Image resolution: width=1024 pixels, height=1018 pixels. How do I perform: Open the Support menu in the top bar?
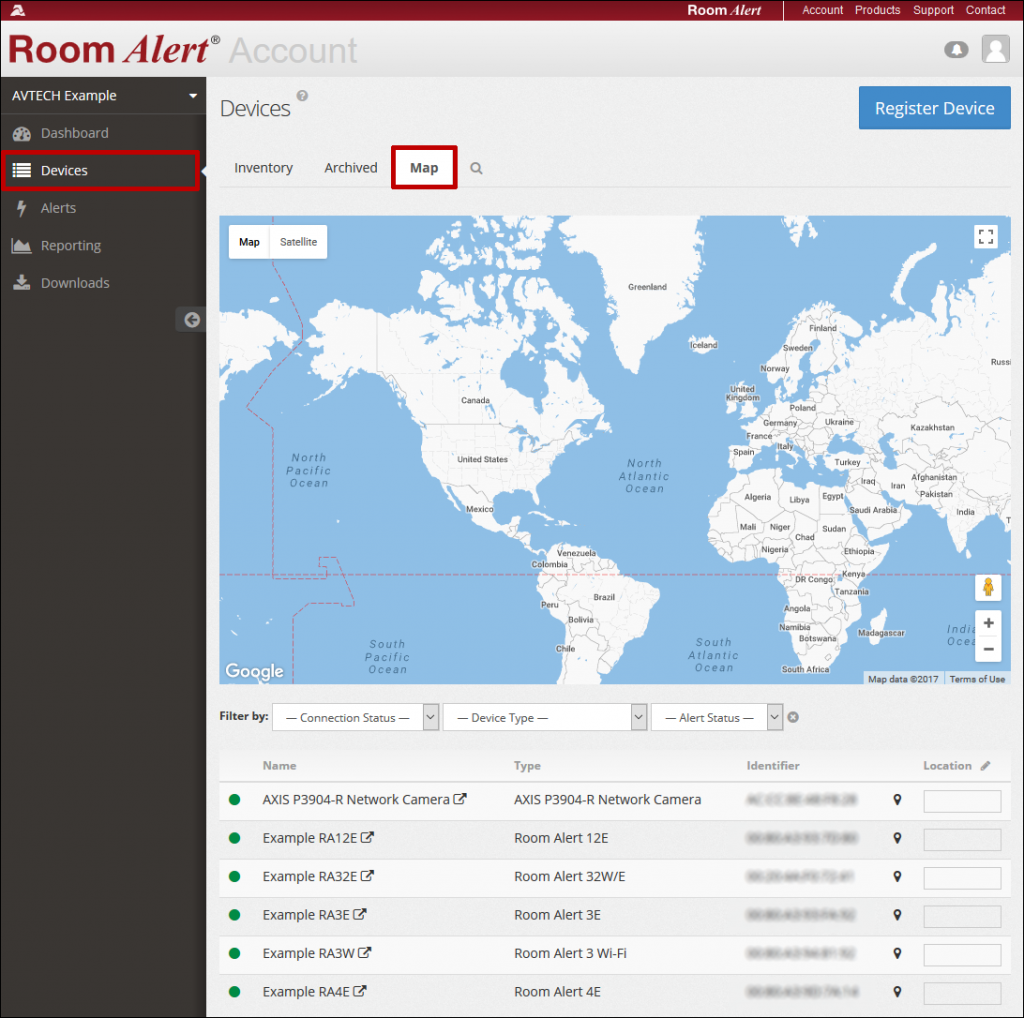point(933,10)
